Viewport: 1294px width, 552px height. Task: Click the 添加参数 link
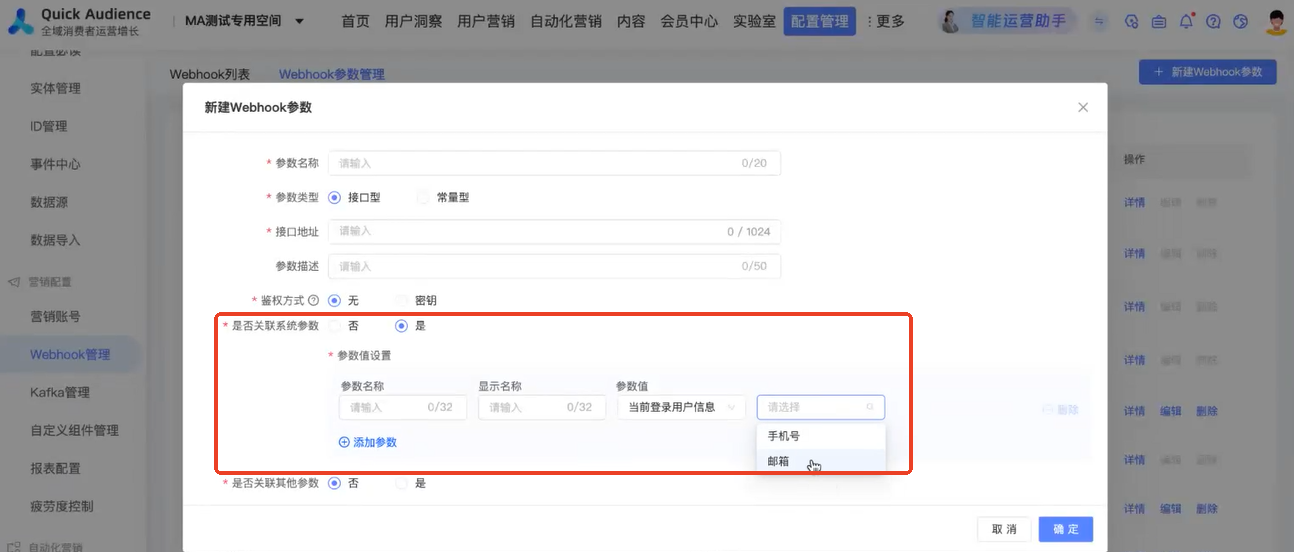pyautogui.click(x=368, y=442)
